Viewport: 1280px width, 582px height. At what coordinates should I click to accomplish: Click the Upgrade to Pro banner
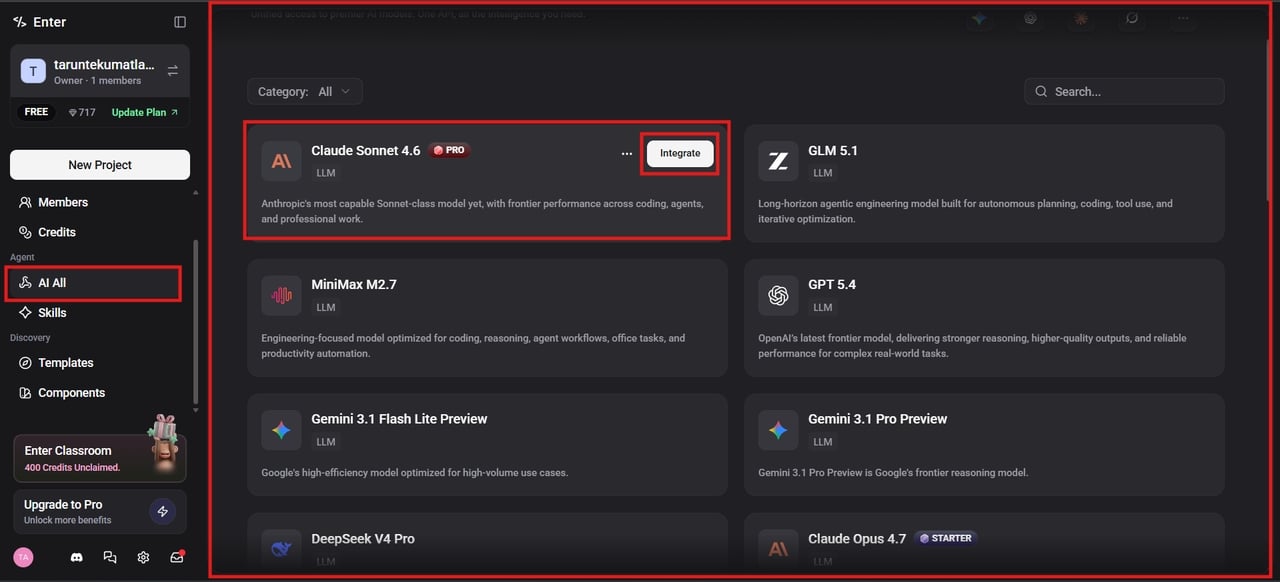(100, 512)
